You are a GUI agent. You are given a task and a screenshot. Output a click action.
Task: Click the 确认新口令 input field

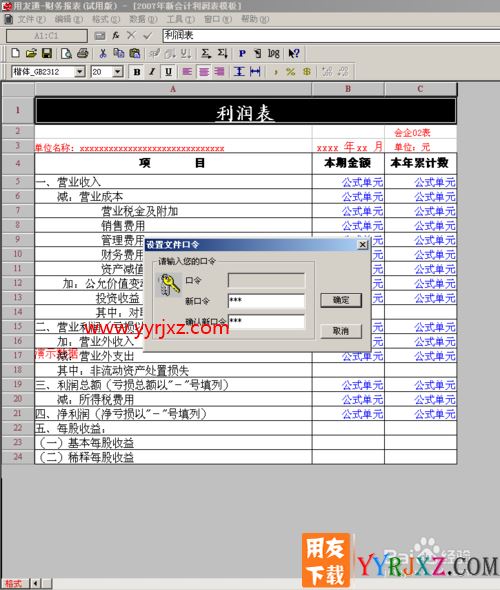pos(266,321)
